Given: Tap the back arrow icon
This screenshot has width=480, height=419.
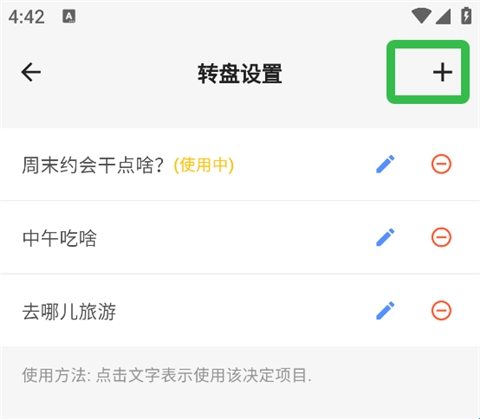Looking at the screenshot, I should [31, 72].
